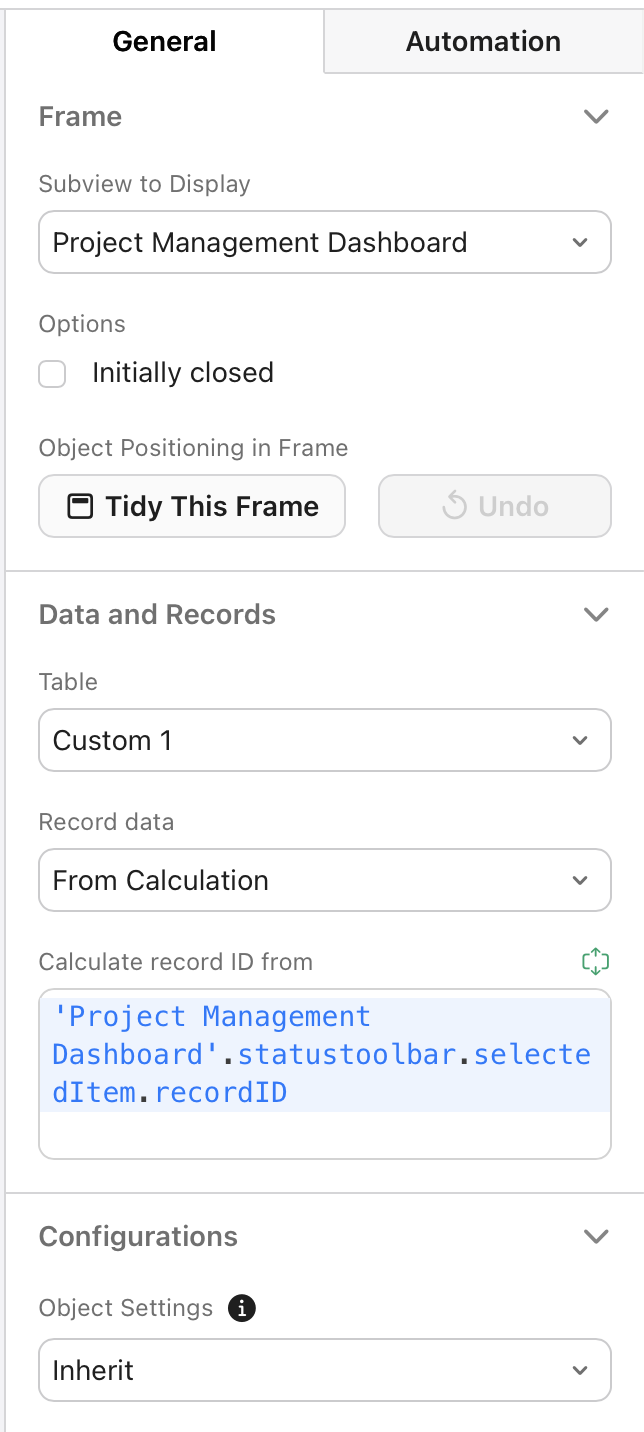Viewport: 644px width, 1432px height.
Task: Enable the Initially closed option
Action: tap(52, 373)
